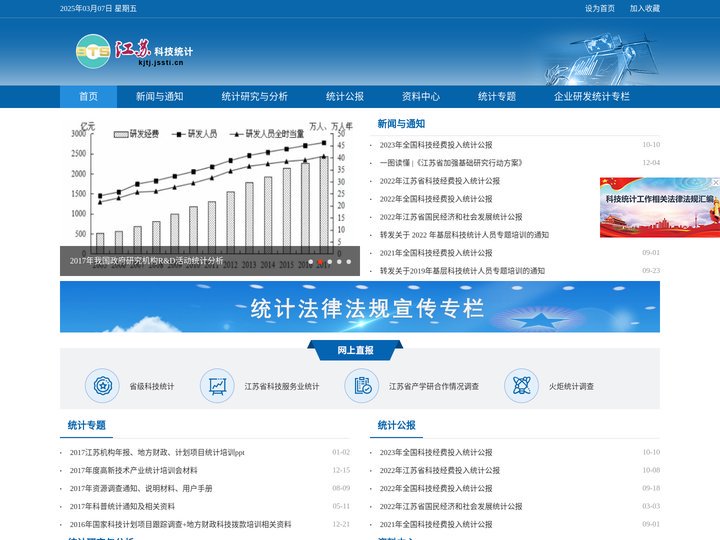
Task: Close the floating 科技统计工作相关法律法规汇编 ad
Action: [715, 182]
